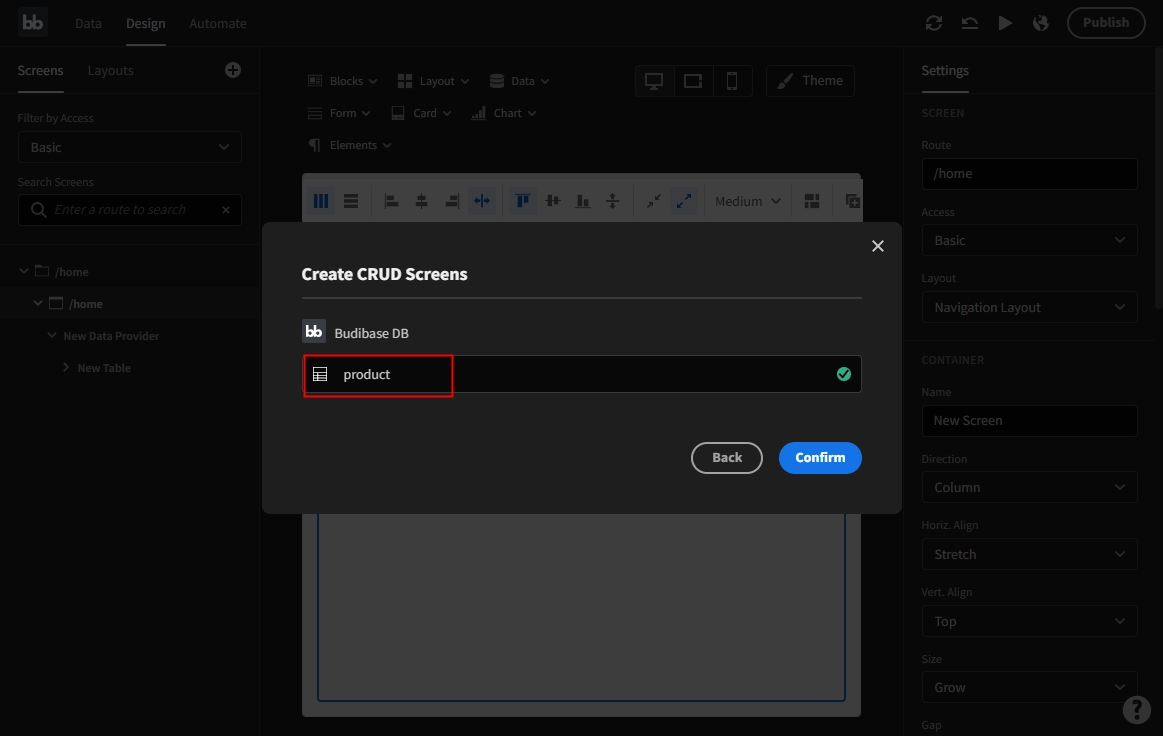Image resolution: width=1163 pixels, height=736 pixels.
Task: Click the Back button
Action: [727, 457]
